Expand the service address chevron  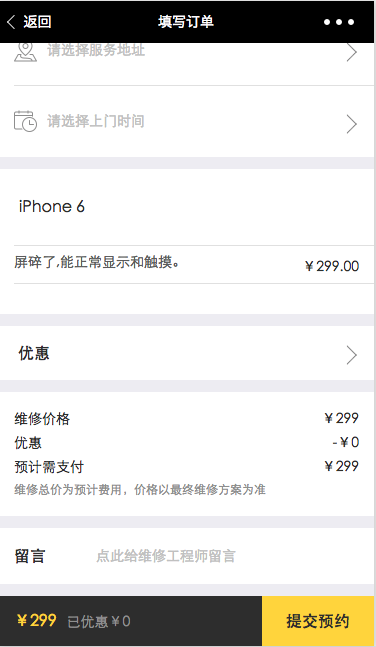click(352, 52)
